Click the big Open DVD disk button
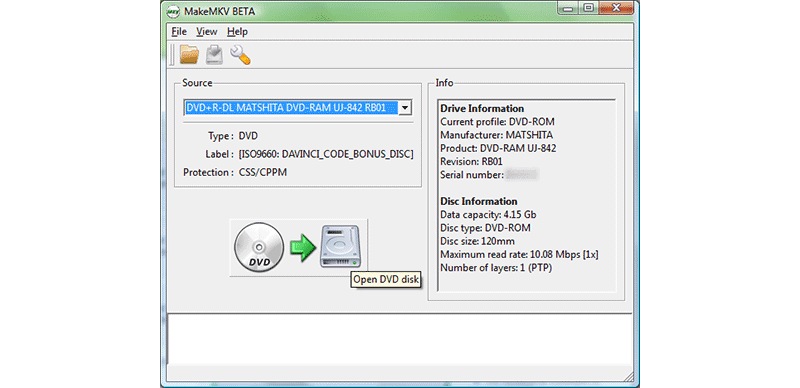800x388 pixels. (298, 248)
